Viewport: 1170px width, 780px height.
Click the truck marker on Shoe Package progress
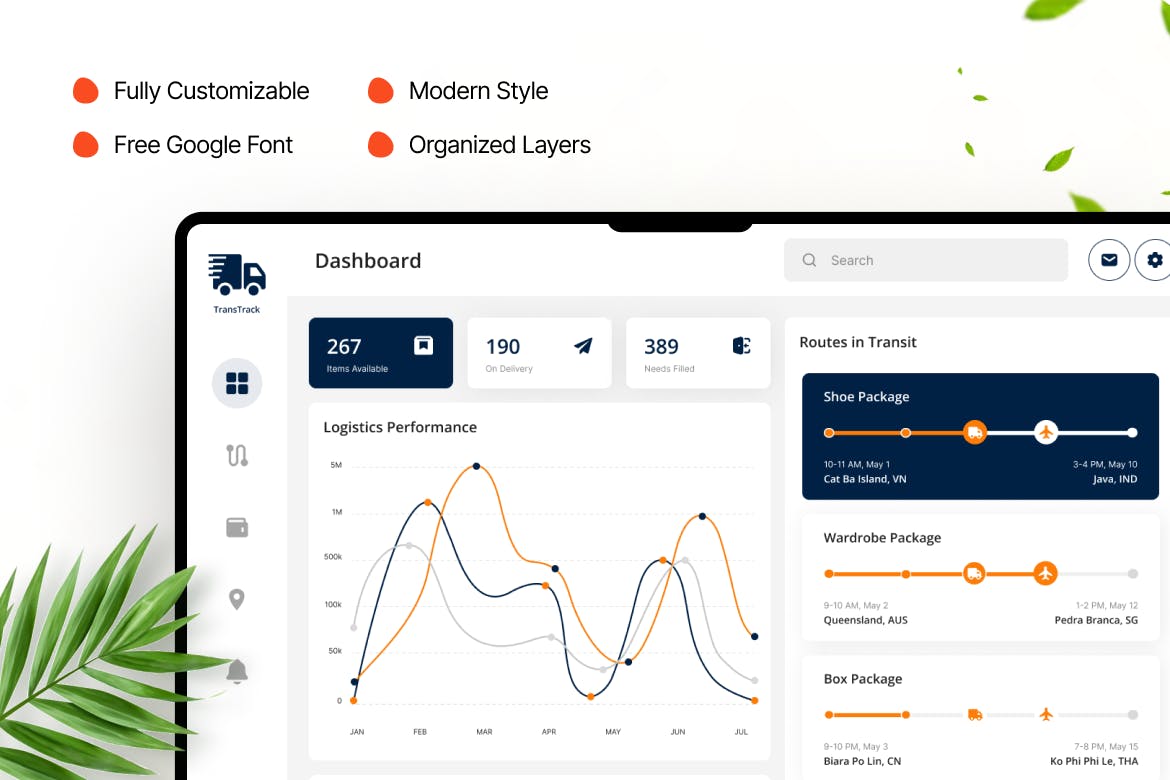[974, 432]
